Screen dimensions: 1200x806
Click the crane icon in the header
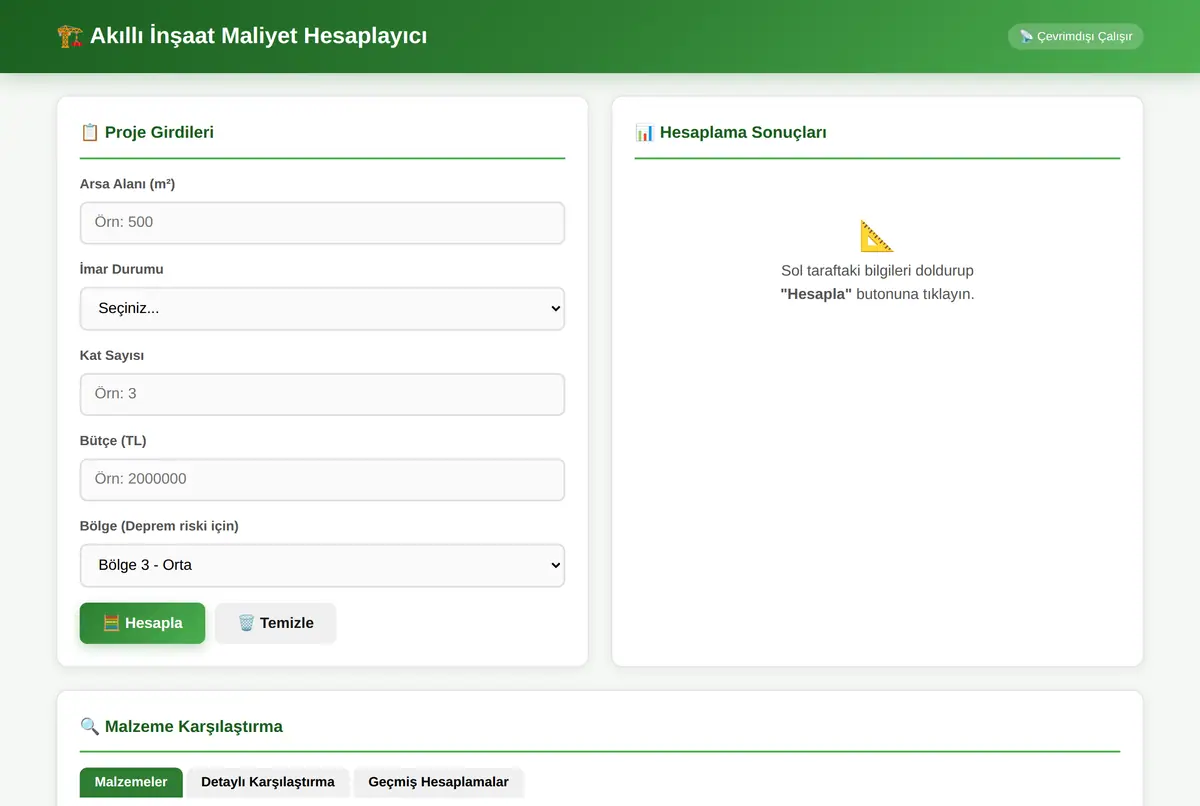(69, 36)
